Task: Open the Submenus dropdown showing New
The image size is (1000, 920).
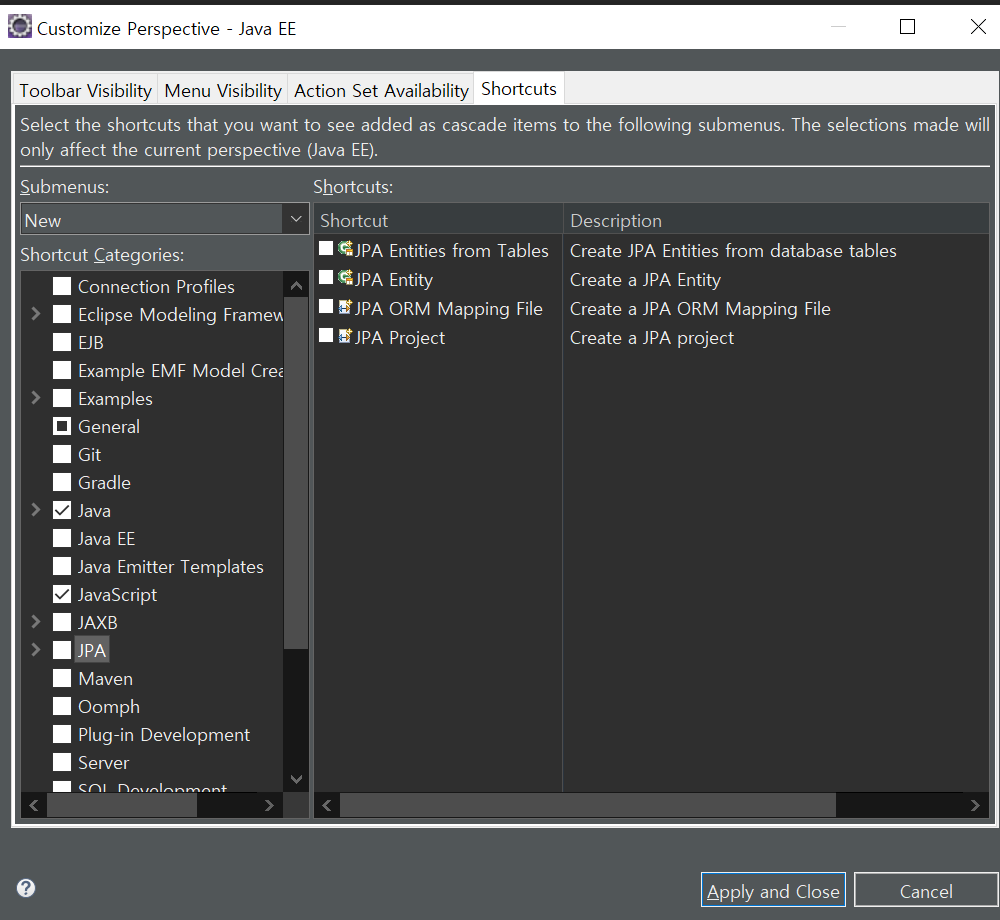Action: pos(165,220)
